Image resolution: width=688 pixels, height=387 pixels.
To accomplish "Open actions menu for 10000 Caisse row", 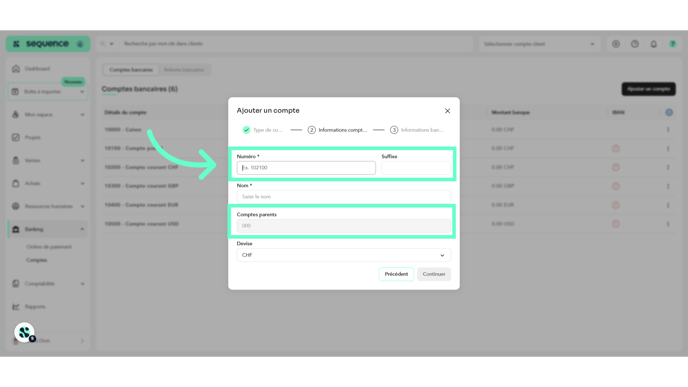I will (x=668, y=130).
